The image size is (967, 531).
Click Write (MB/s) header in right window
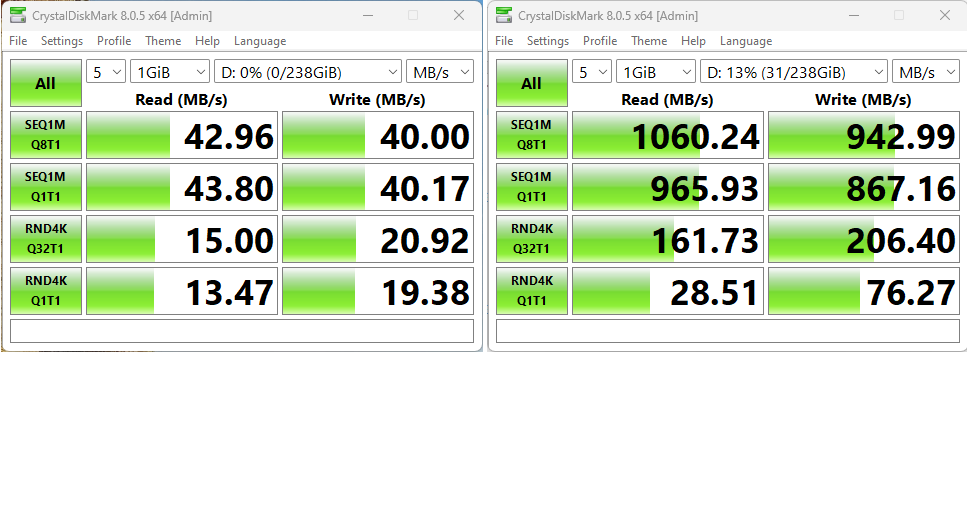(863, 99)
